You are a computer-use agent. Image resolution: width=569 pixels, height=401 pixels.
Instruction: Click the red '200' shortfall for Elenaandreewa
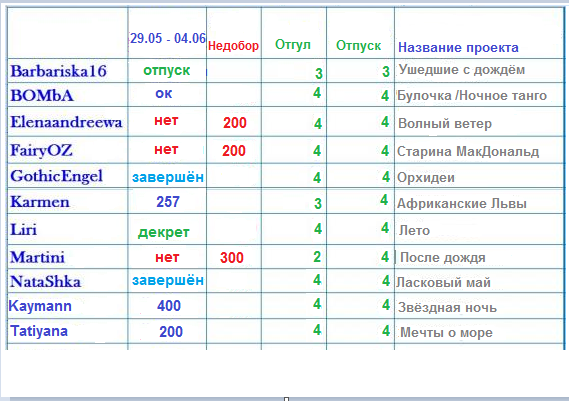[x=235, y=123]
